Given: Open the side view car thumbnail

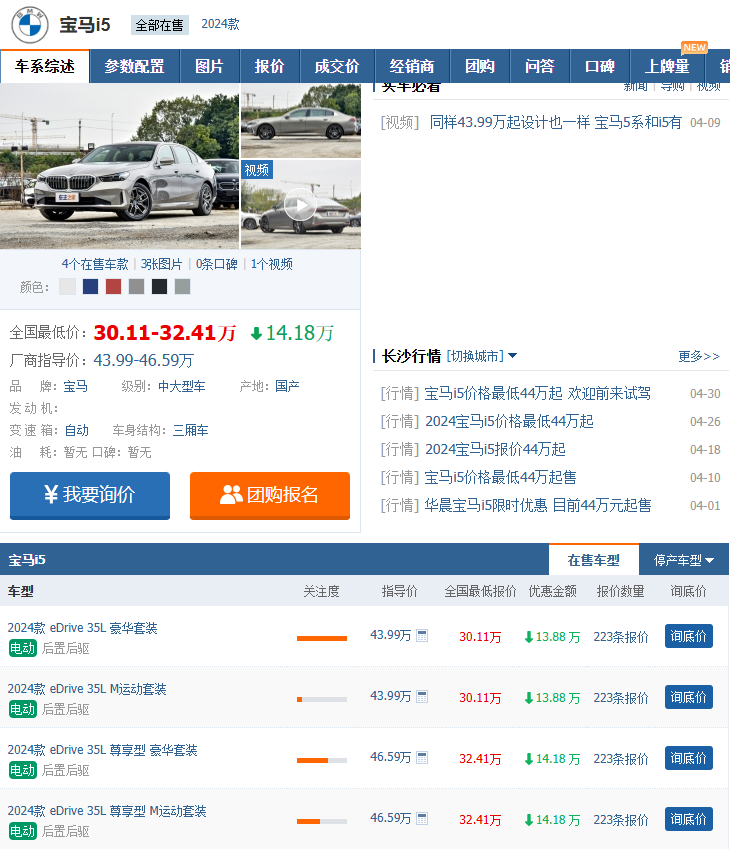Looking at the screenshot, I should click(x=301, y=120).
